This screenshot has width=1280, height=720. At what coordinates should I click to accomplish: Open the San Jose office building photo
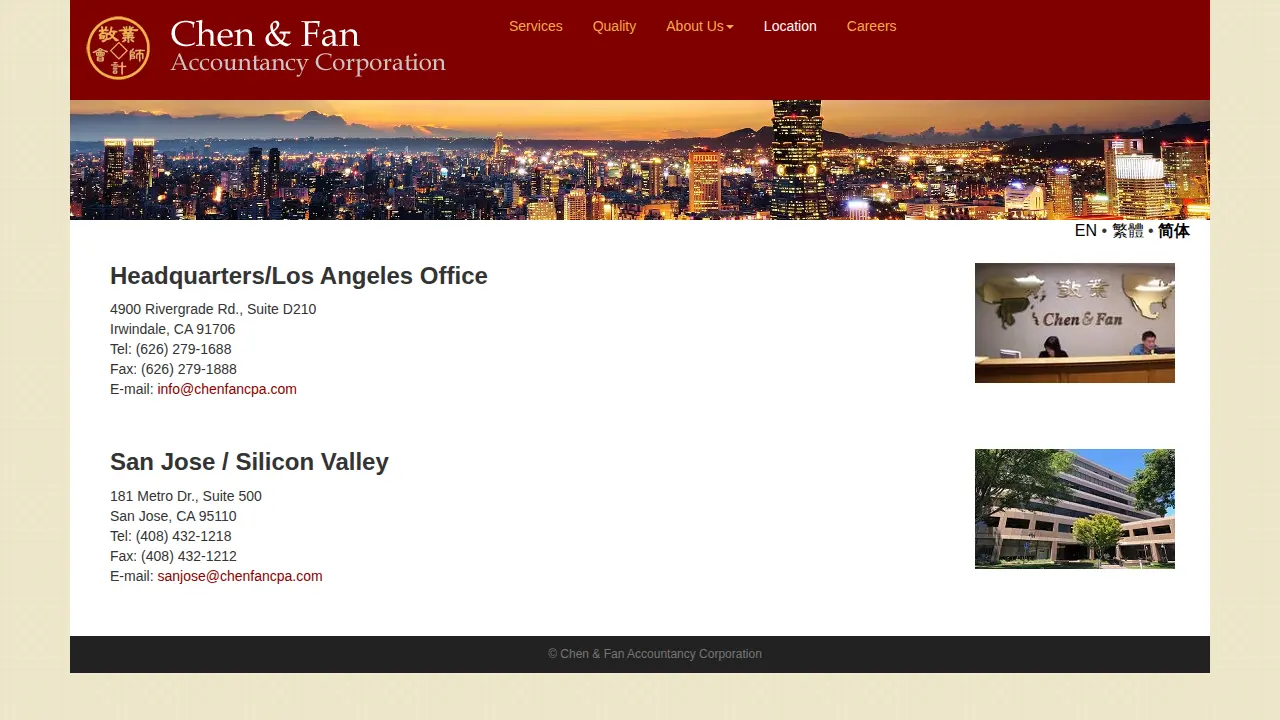1075,509
